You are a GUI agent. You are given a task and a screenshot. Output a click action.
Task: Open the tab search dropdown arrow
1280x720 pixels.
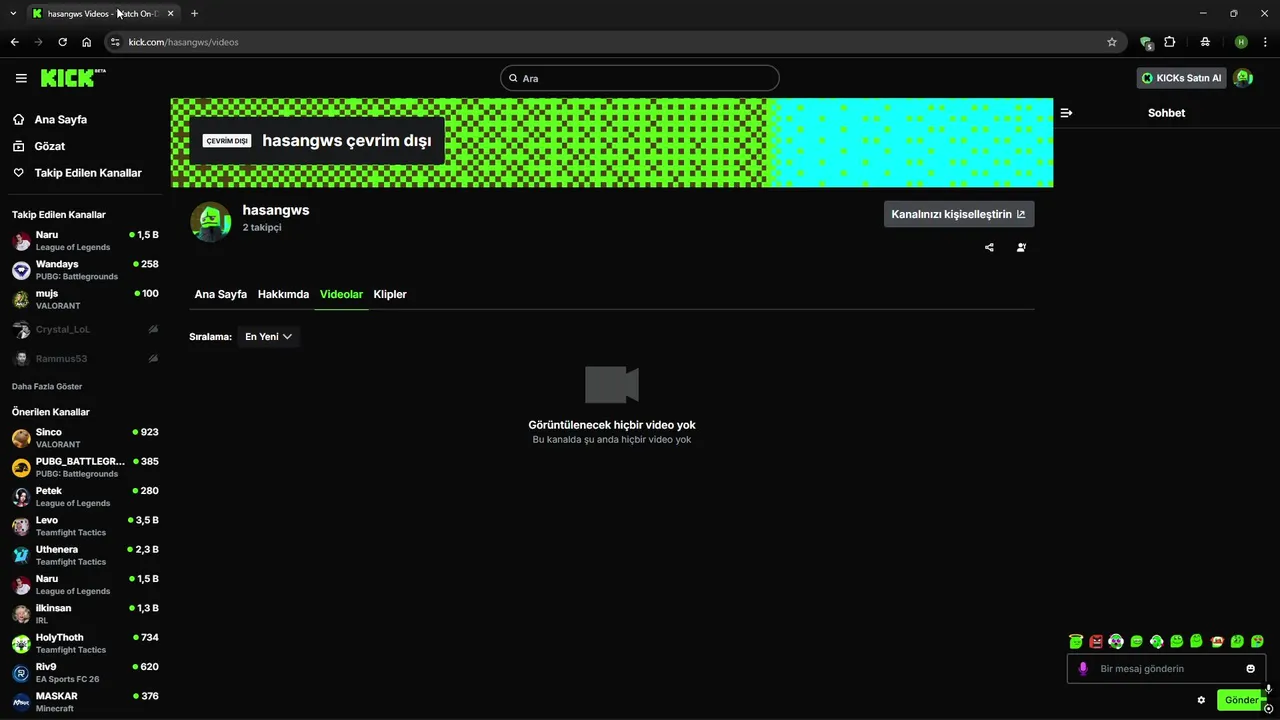point(13,14)
